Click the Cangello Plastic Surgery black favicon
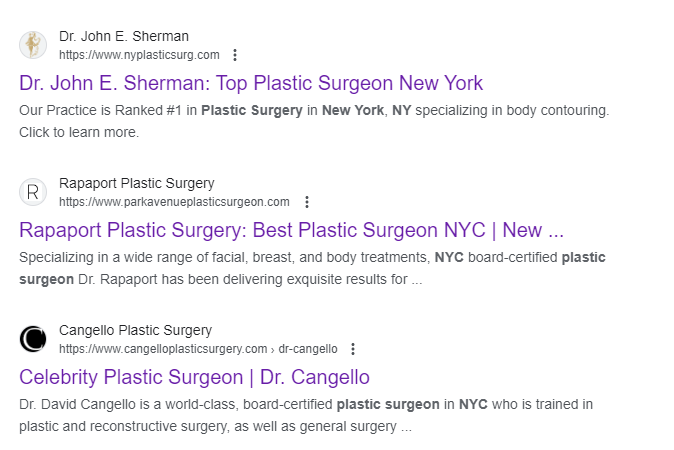The image size is (674, 450). click(x=33, y=339)
